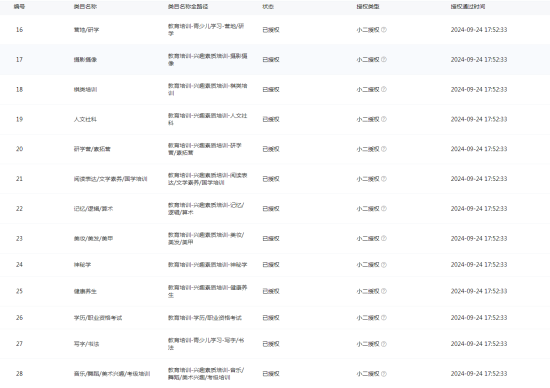Click the 学历/职业资格考试 category name
This screenshot has height=388, width=550.
98,318
